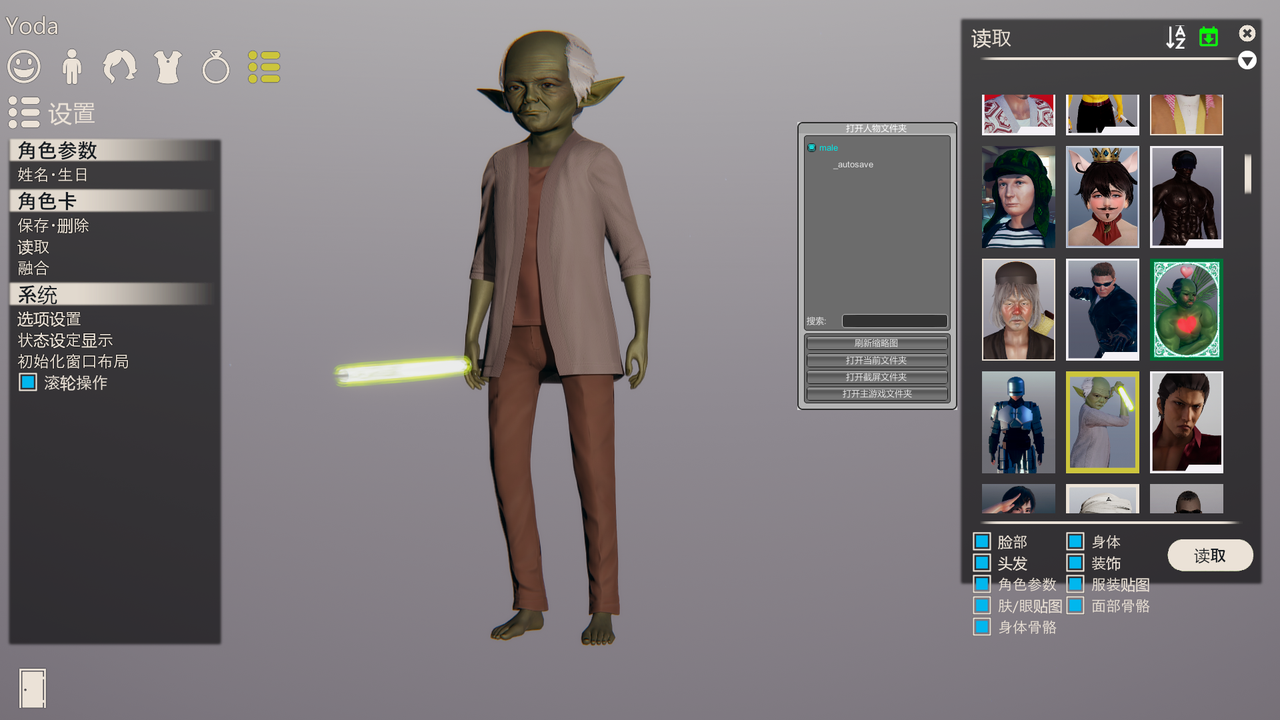Viewport: 1280px width, 720px height.
Task: Toggle the 身体骨骼 checkbox
Action: click(x=982, y=627)
